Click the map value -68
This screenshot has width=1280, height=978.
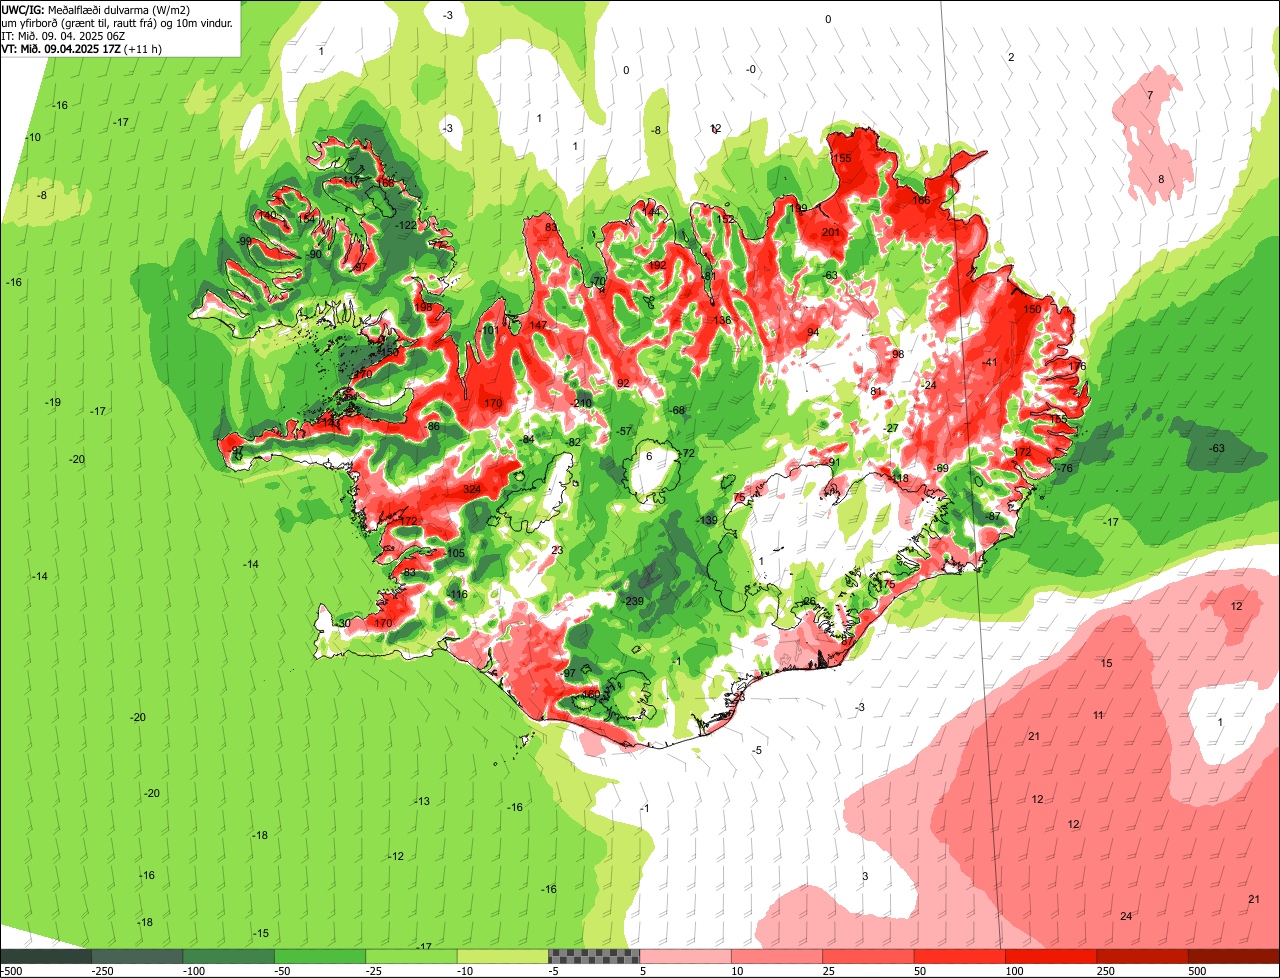677,410
